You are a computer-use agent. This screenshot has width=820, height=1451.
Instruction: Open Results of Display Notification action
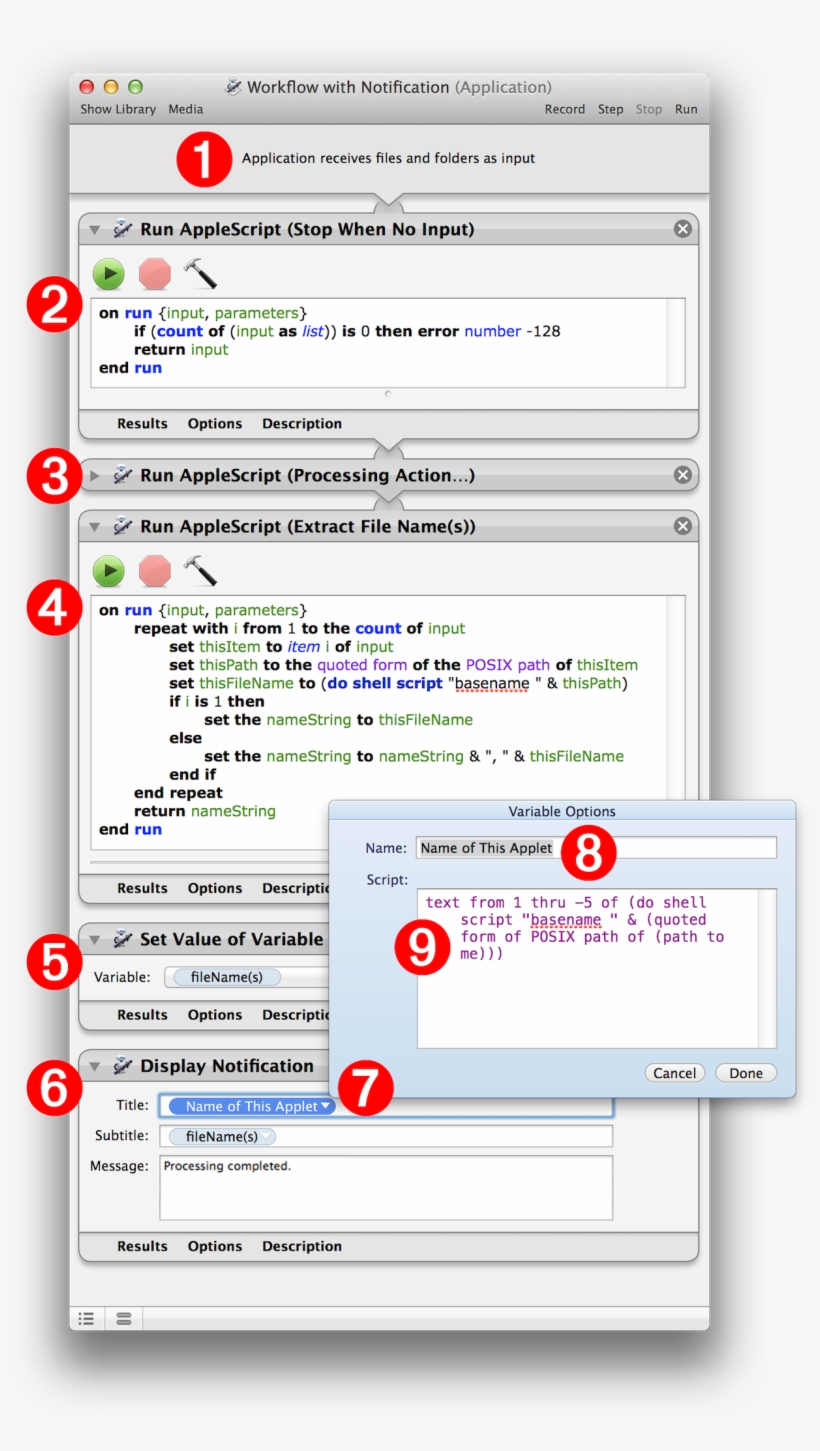point(142,1246)
